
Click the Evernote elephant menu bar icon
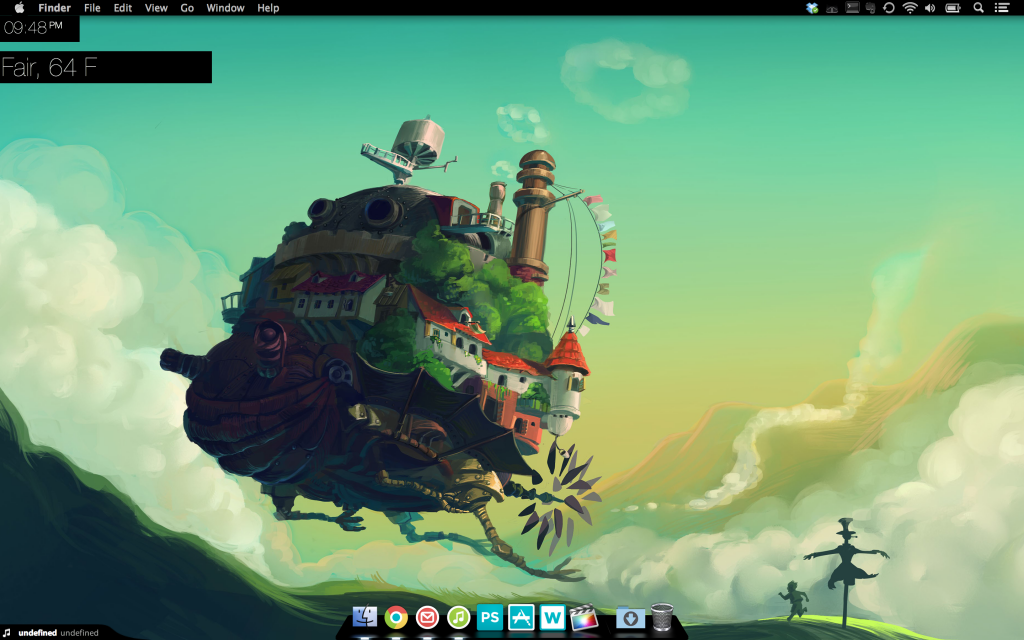pyautogui.click(x=871, y=8)
